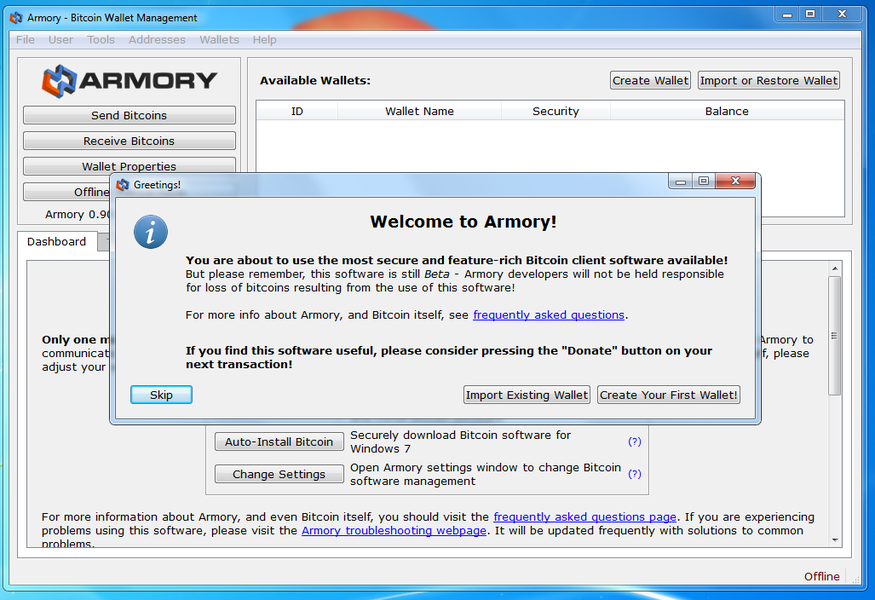Click Import or Restore Wallet button

(x=768, y=80)
